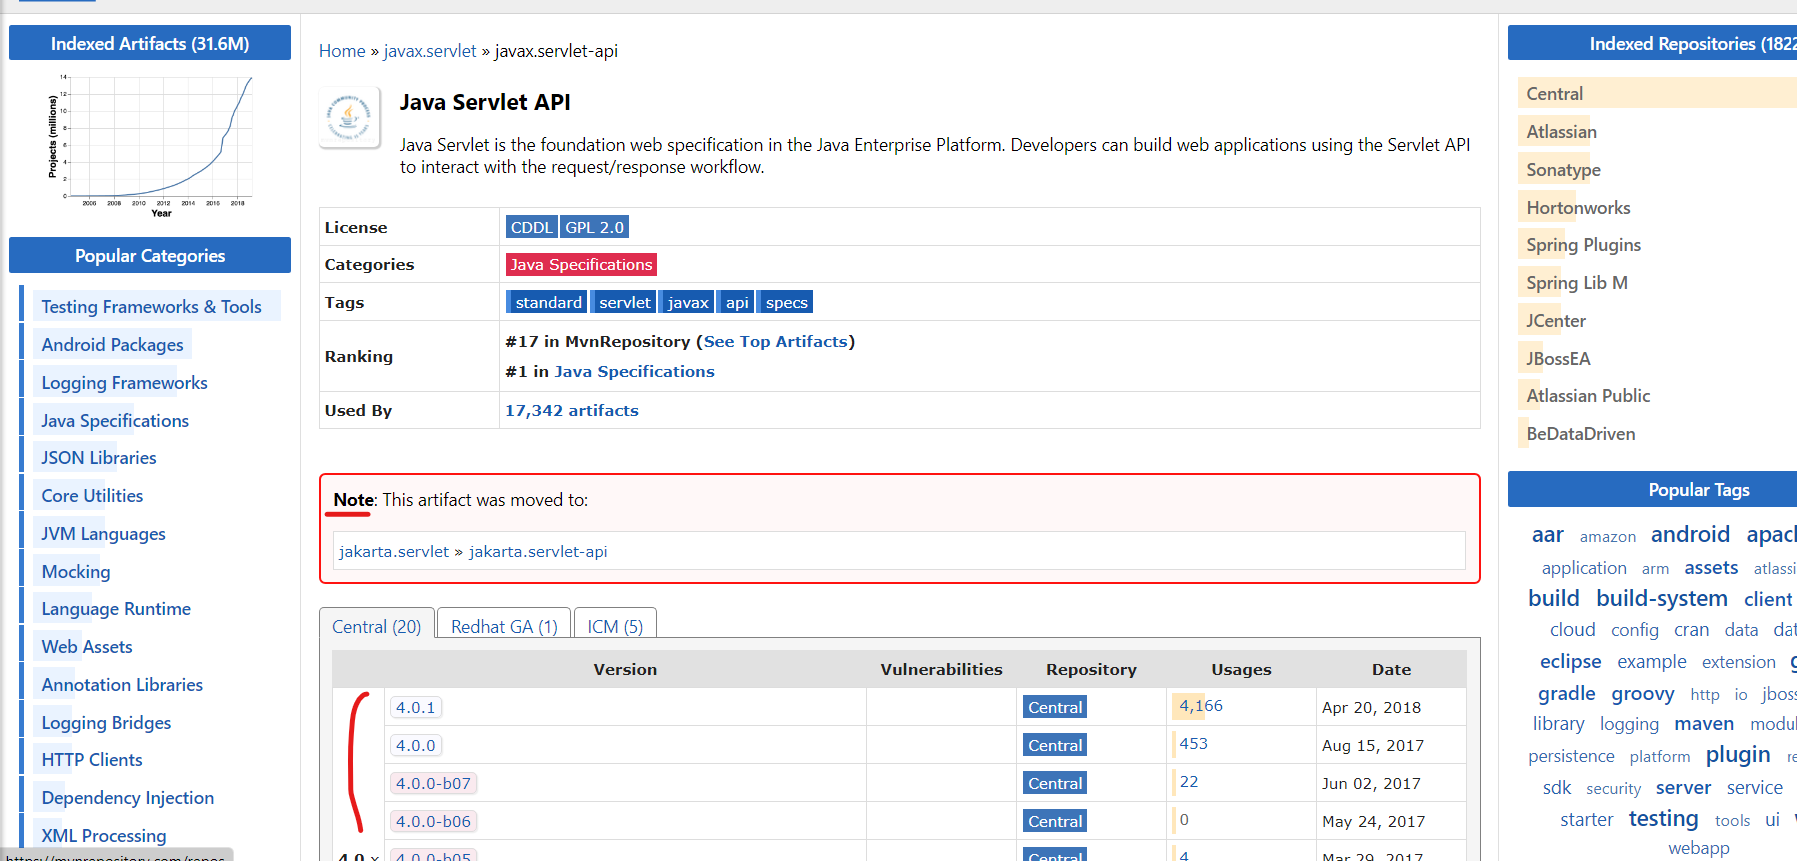
Task: Click Central repository badge for 4.0.1
Action: pos(1055,708)
